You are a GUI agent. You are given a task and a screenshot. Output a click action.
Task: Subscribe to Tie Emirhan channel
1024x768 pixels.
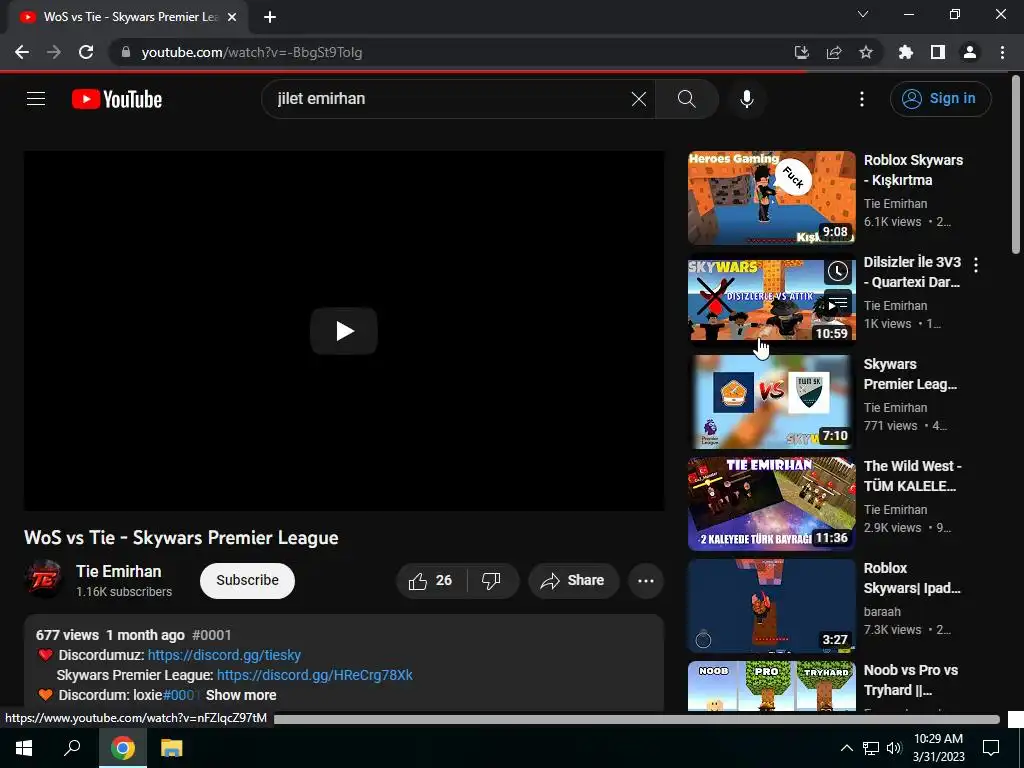tap(248, 581)
